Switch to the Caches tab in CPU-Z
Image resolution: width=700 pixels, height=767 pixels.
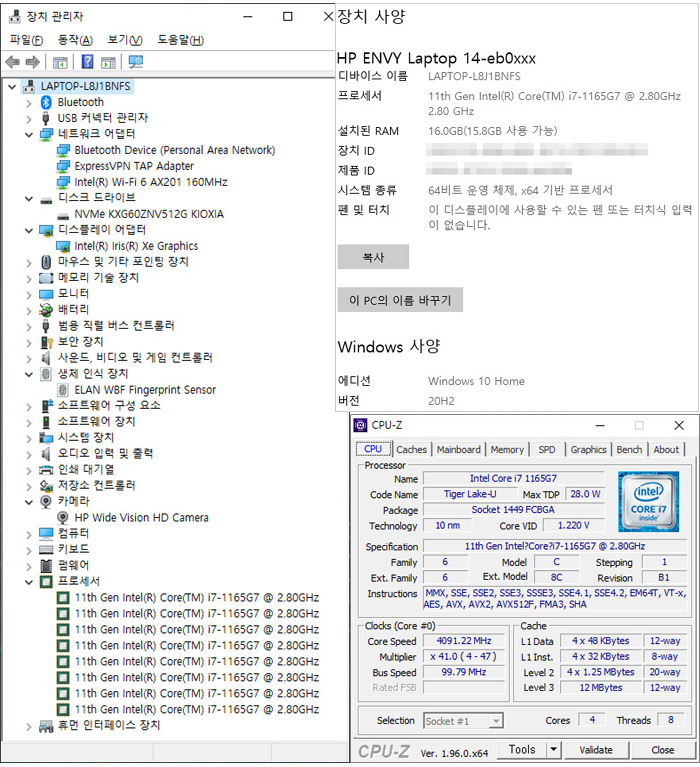411,450
